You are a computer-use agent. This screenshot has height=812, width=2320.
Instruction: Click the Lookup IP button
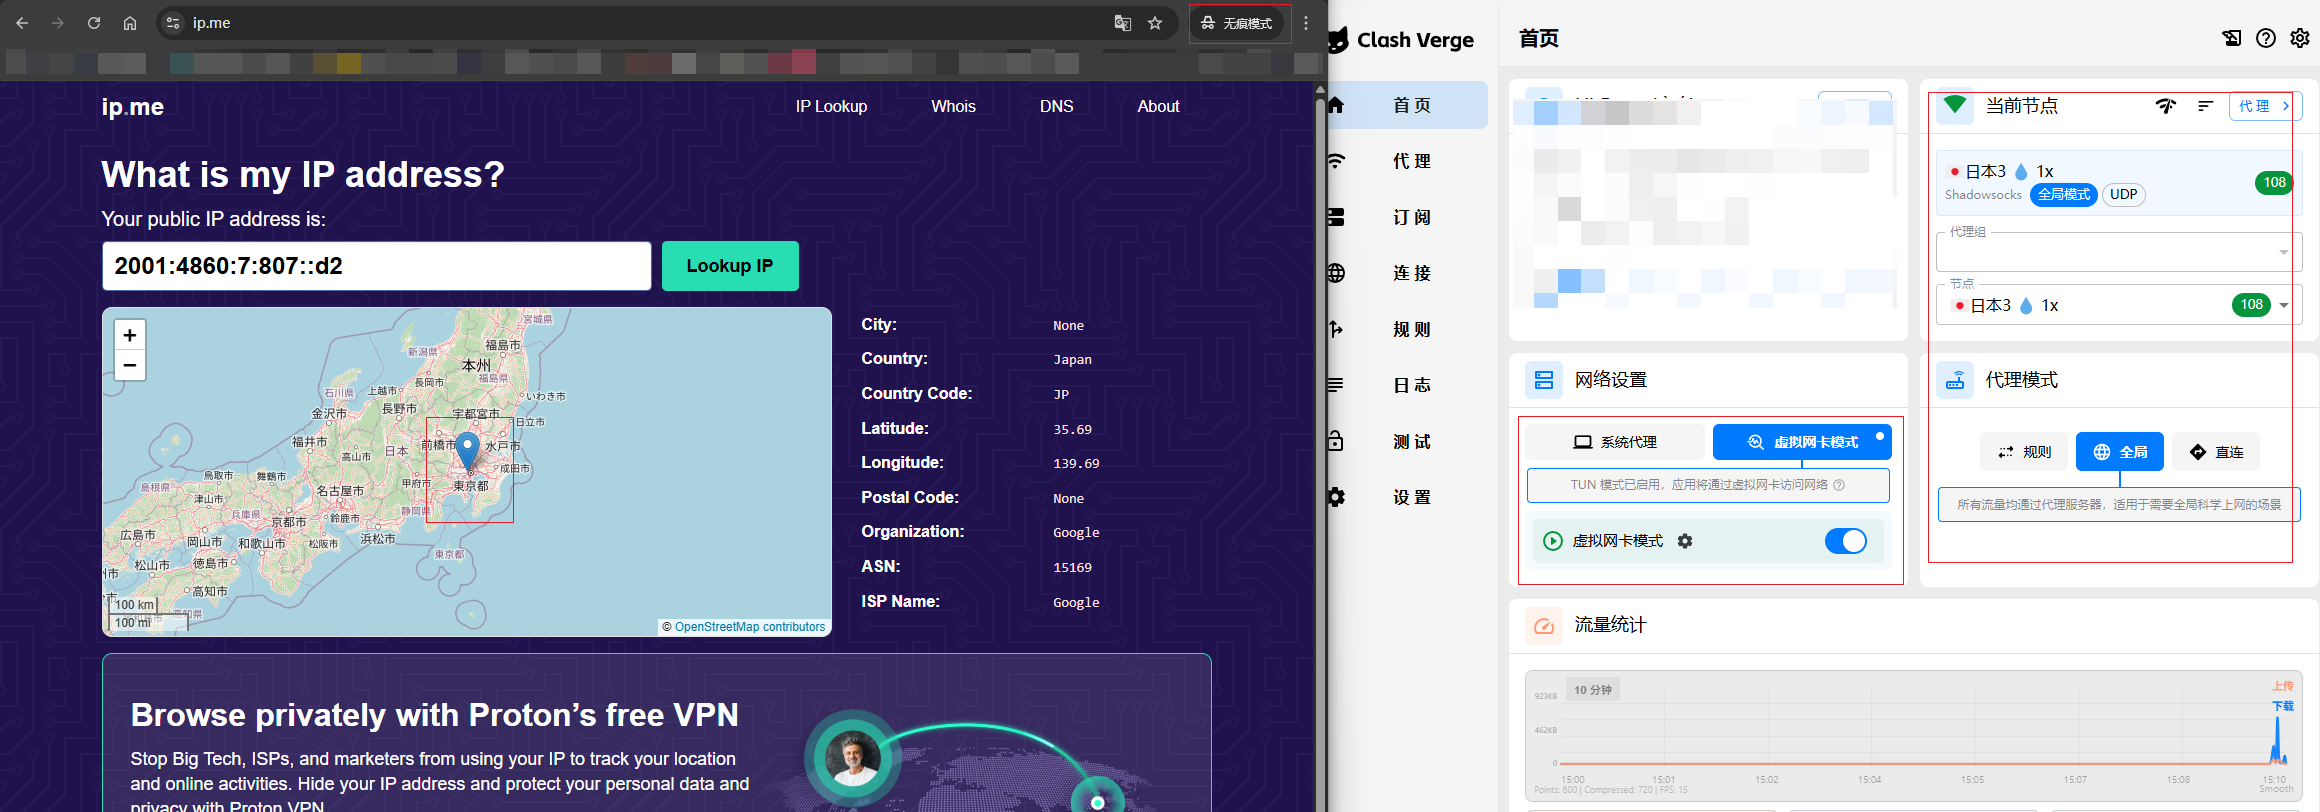click(730, 266)
